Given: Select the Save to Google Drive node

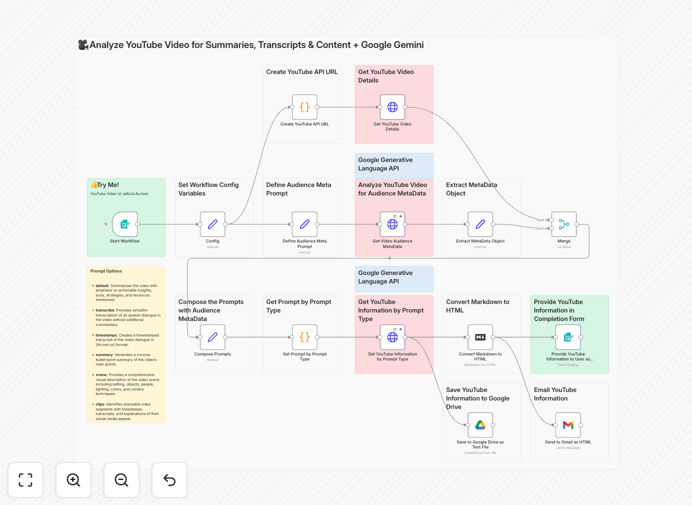Looking at the screenshot, I should pos(480,425).
